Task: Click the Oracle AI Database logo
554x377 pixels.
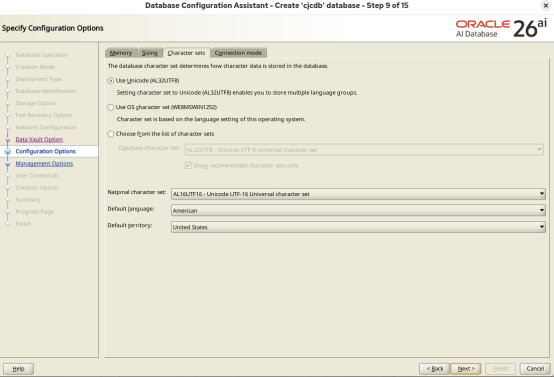Action: click(x=501, y=28)
